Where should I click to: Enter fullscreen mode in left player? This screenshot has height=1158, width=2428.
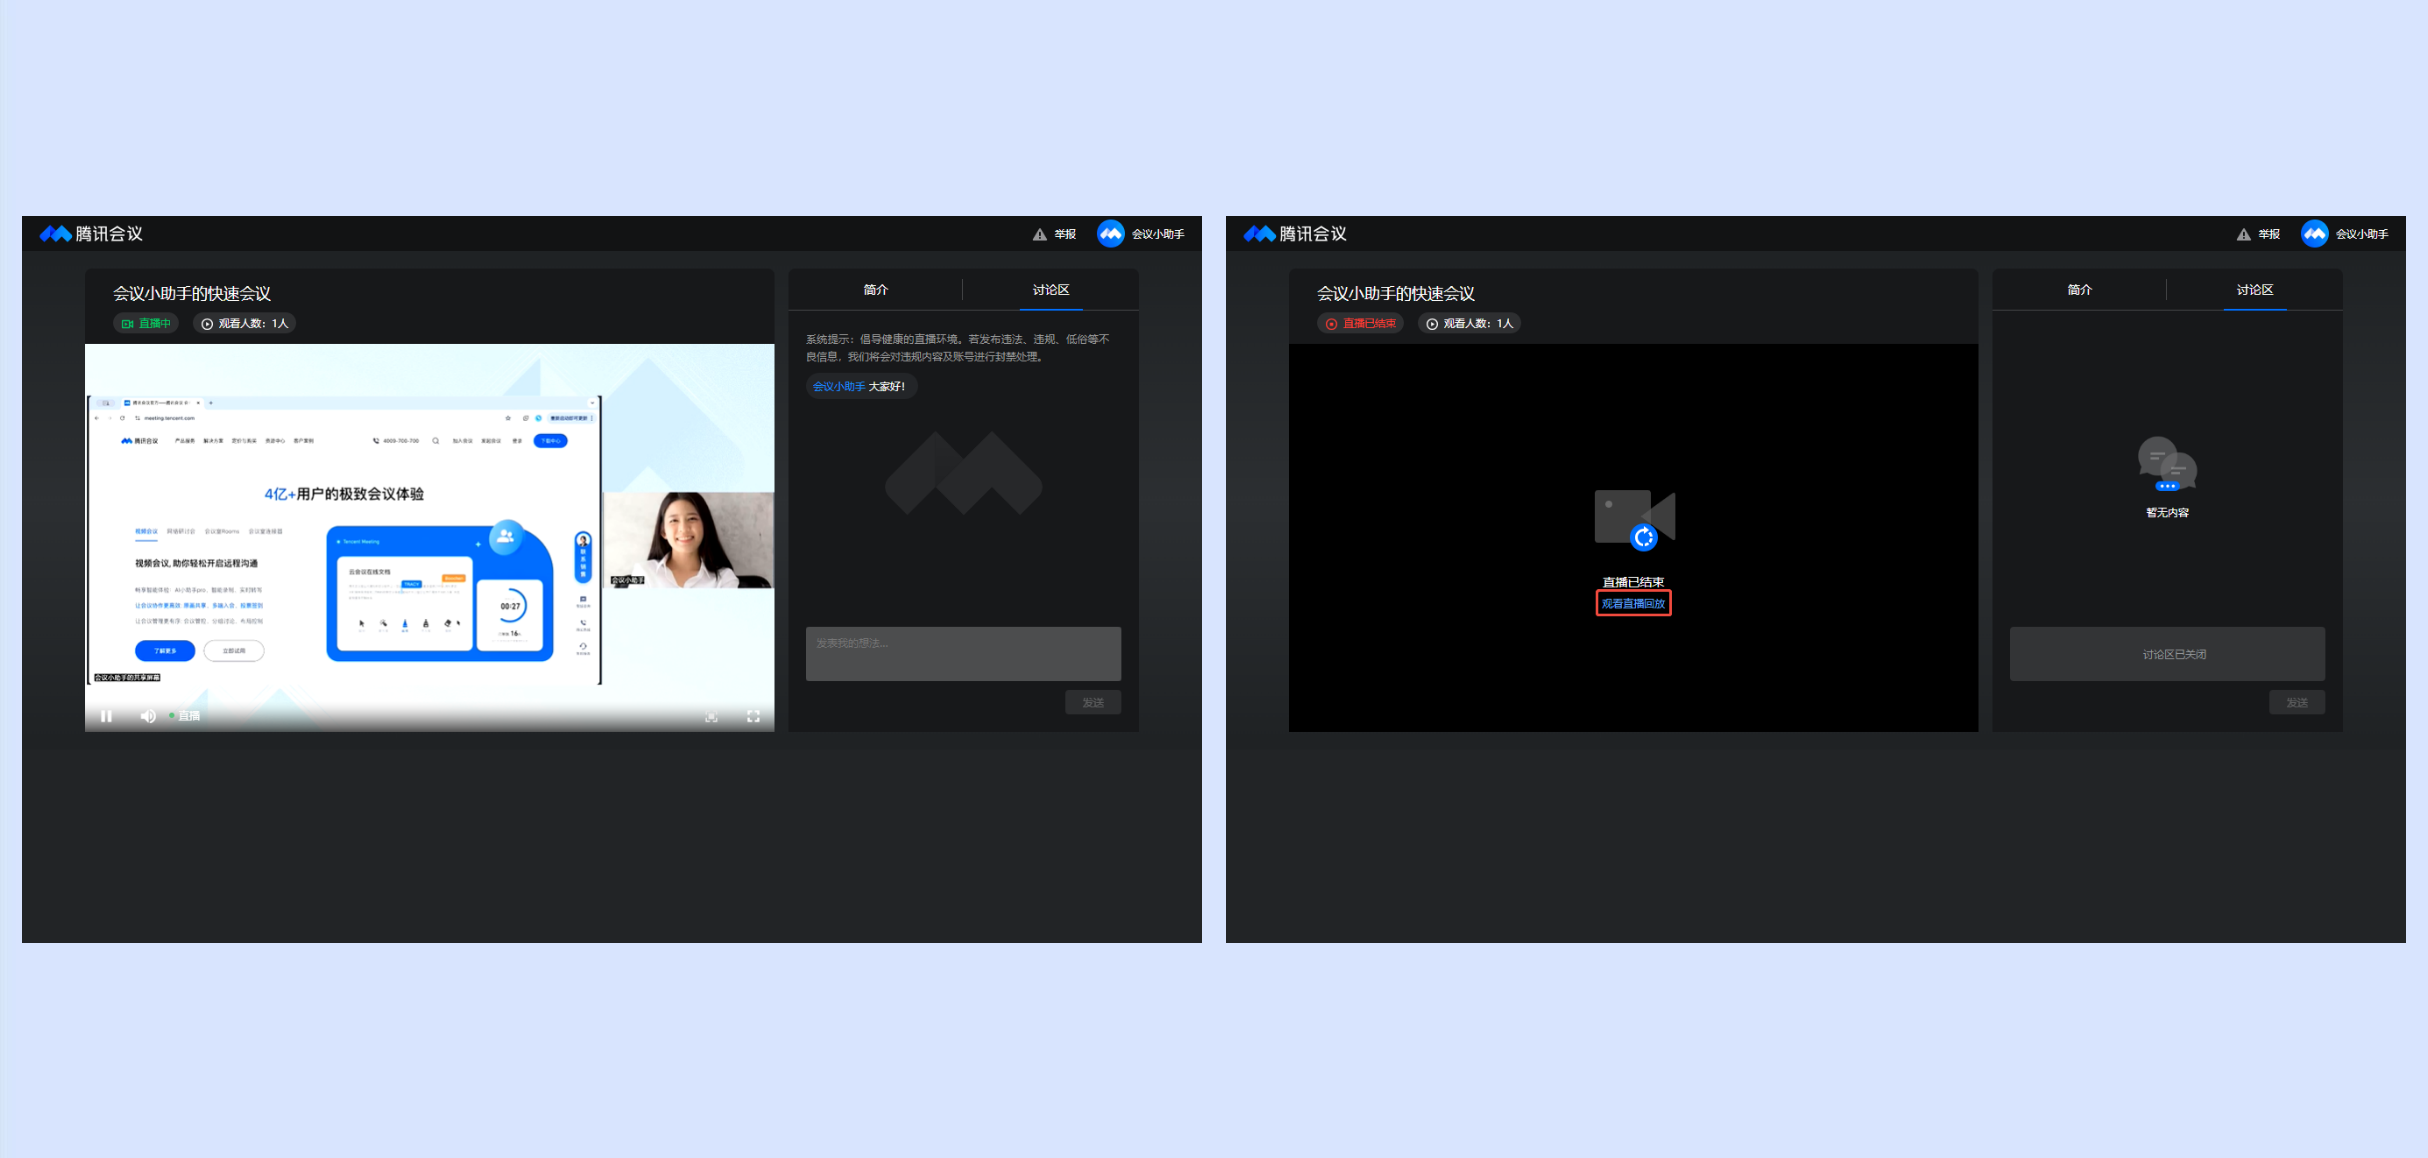click(x=753, y=716)
